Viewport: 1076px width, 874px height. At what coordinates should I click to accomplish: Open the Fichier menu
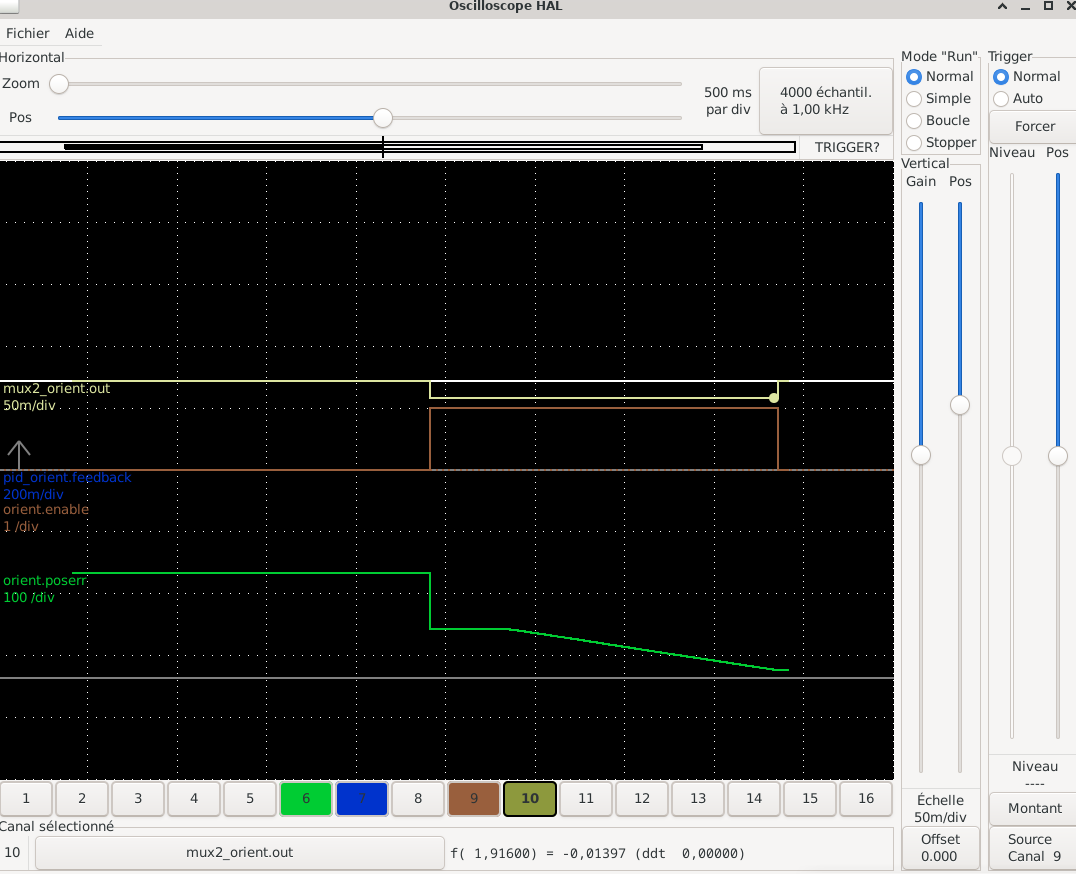point(27,33)
